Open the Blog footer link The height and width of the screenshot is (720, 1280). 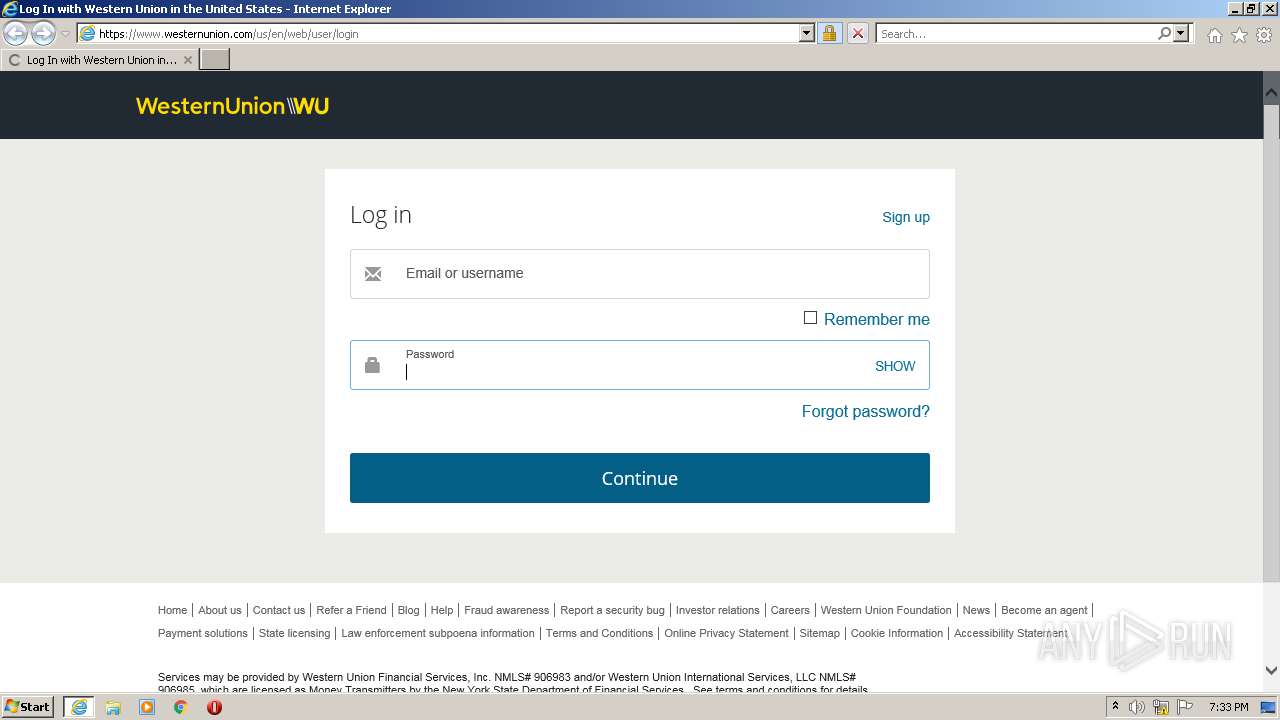(408, 610)
